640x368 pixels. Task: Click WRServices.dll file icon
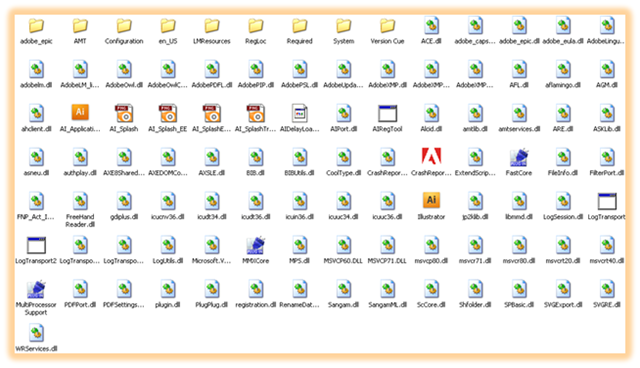[x=36, y=333]
